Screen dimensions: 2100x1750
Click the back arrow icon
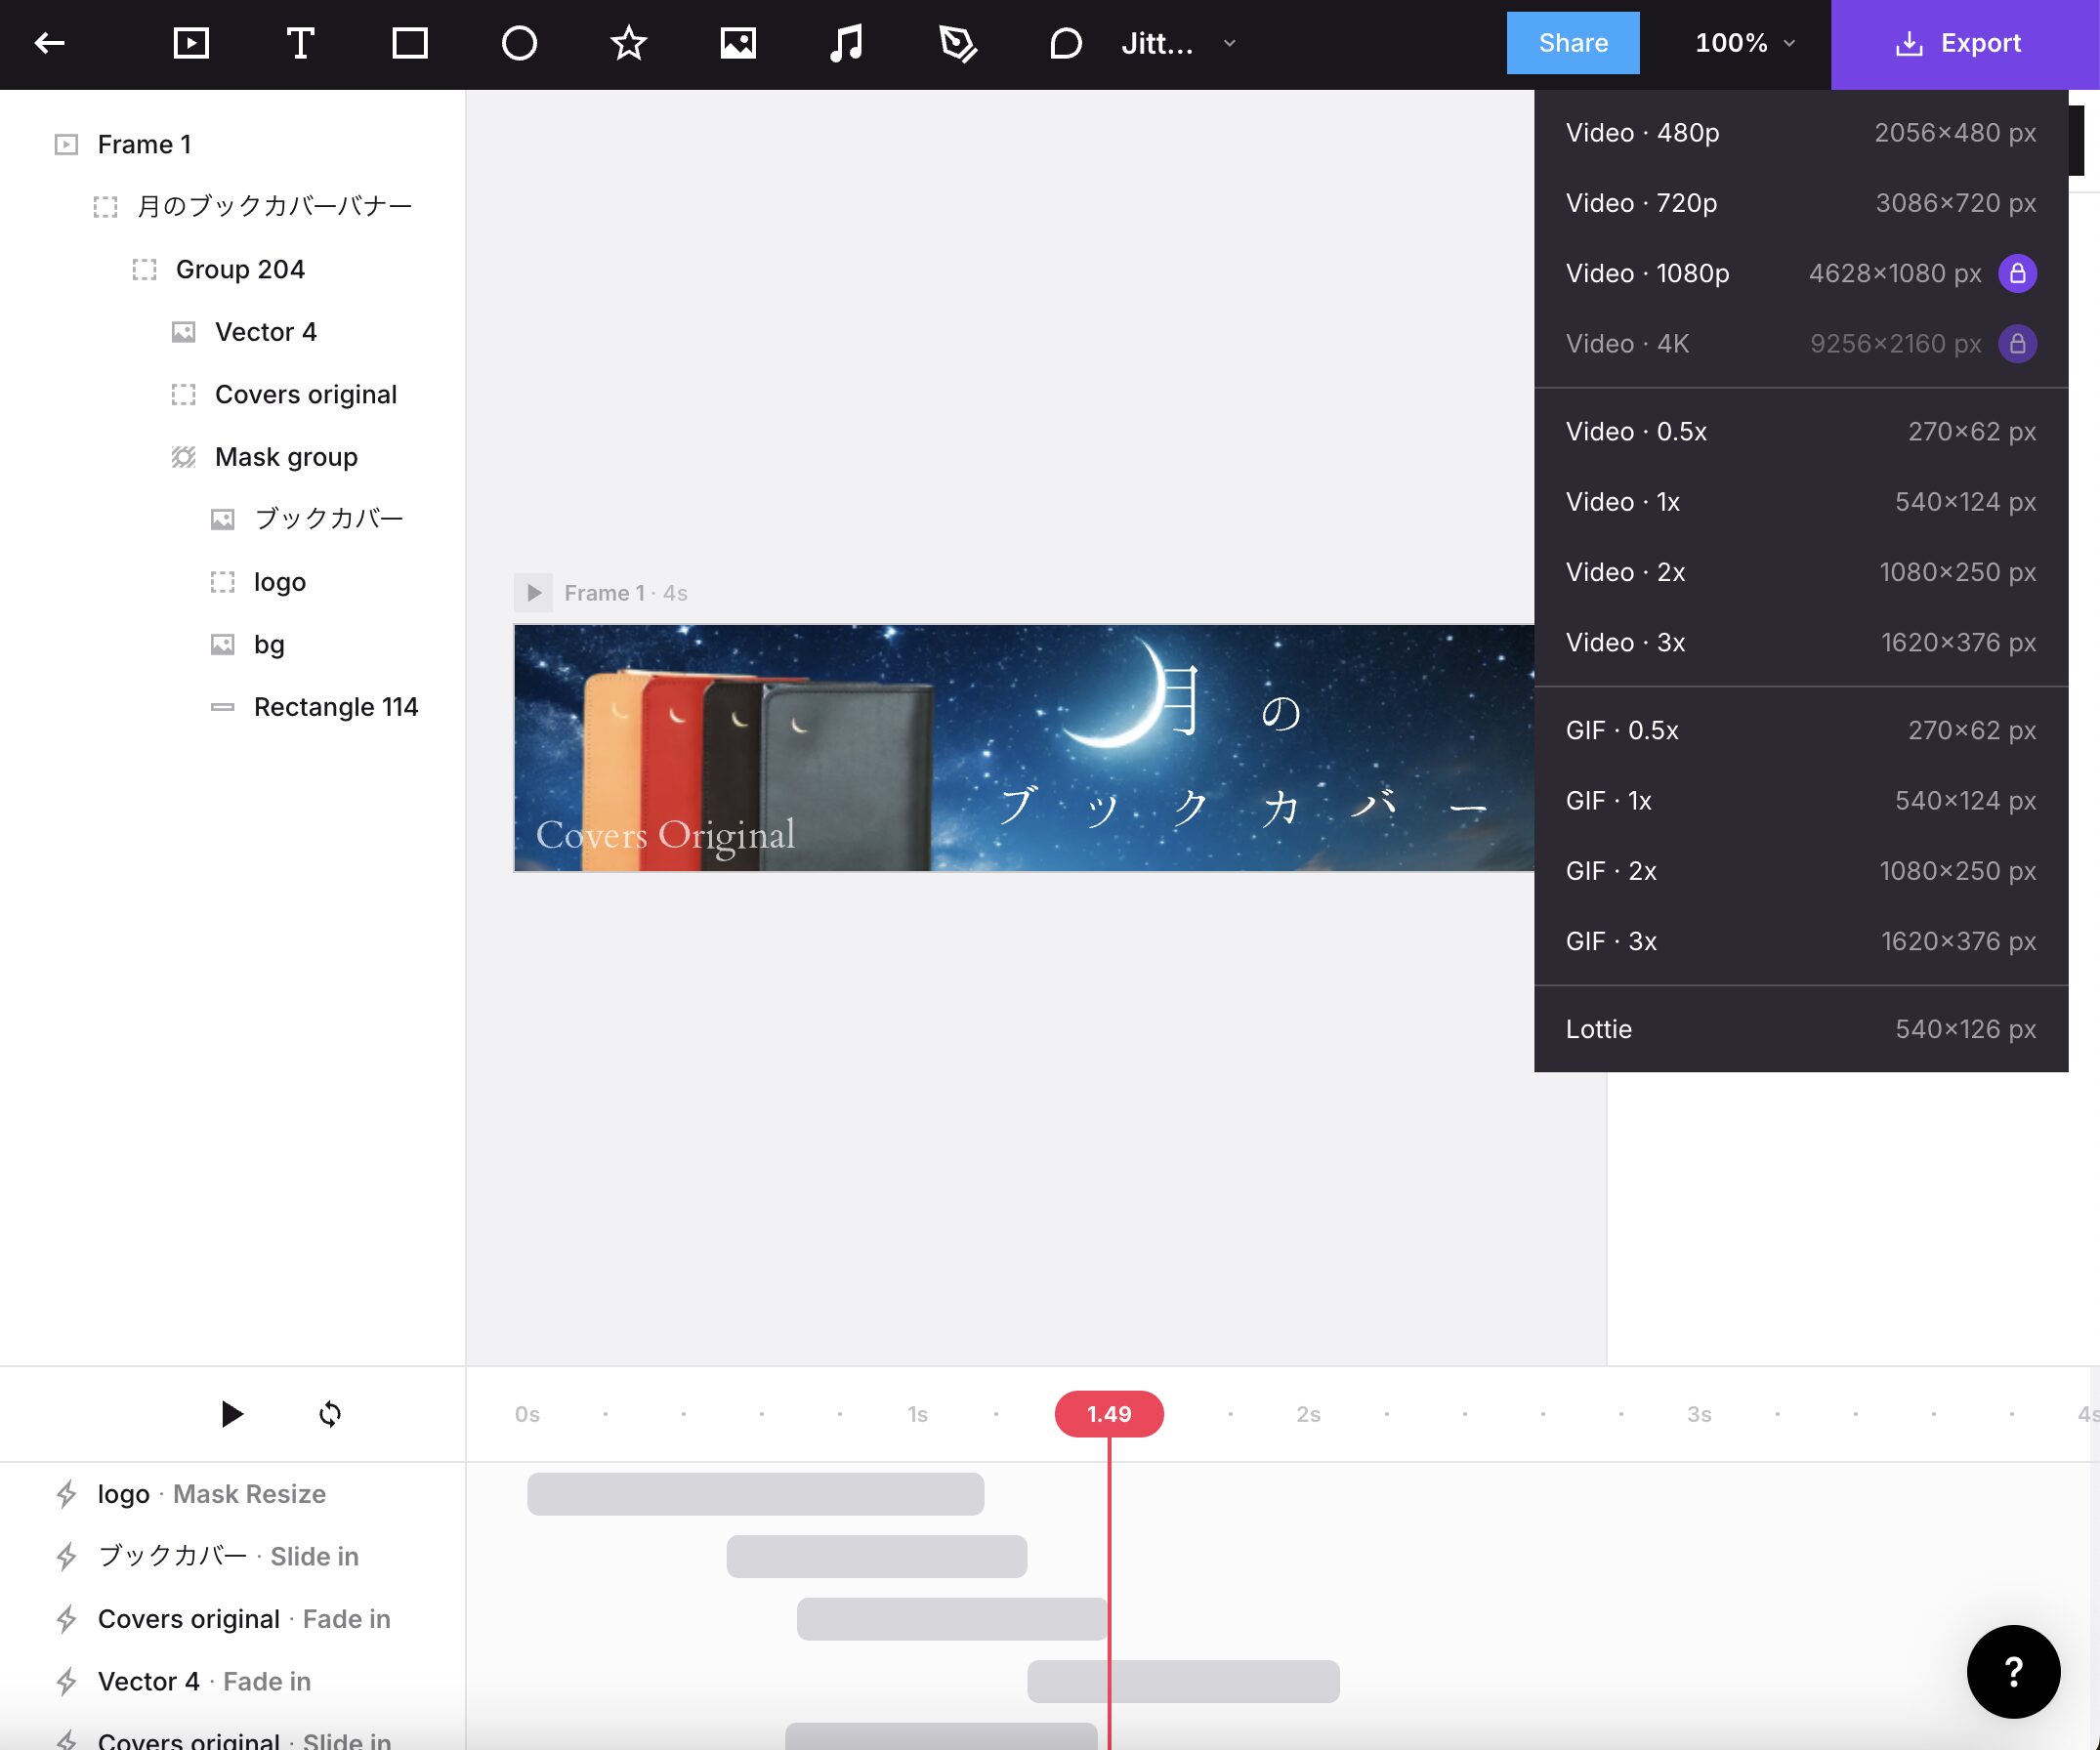[x=49, y=43]
